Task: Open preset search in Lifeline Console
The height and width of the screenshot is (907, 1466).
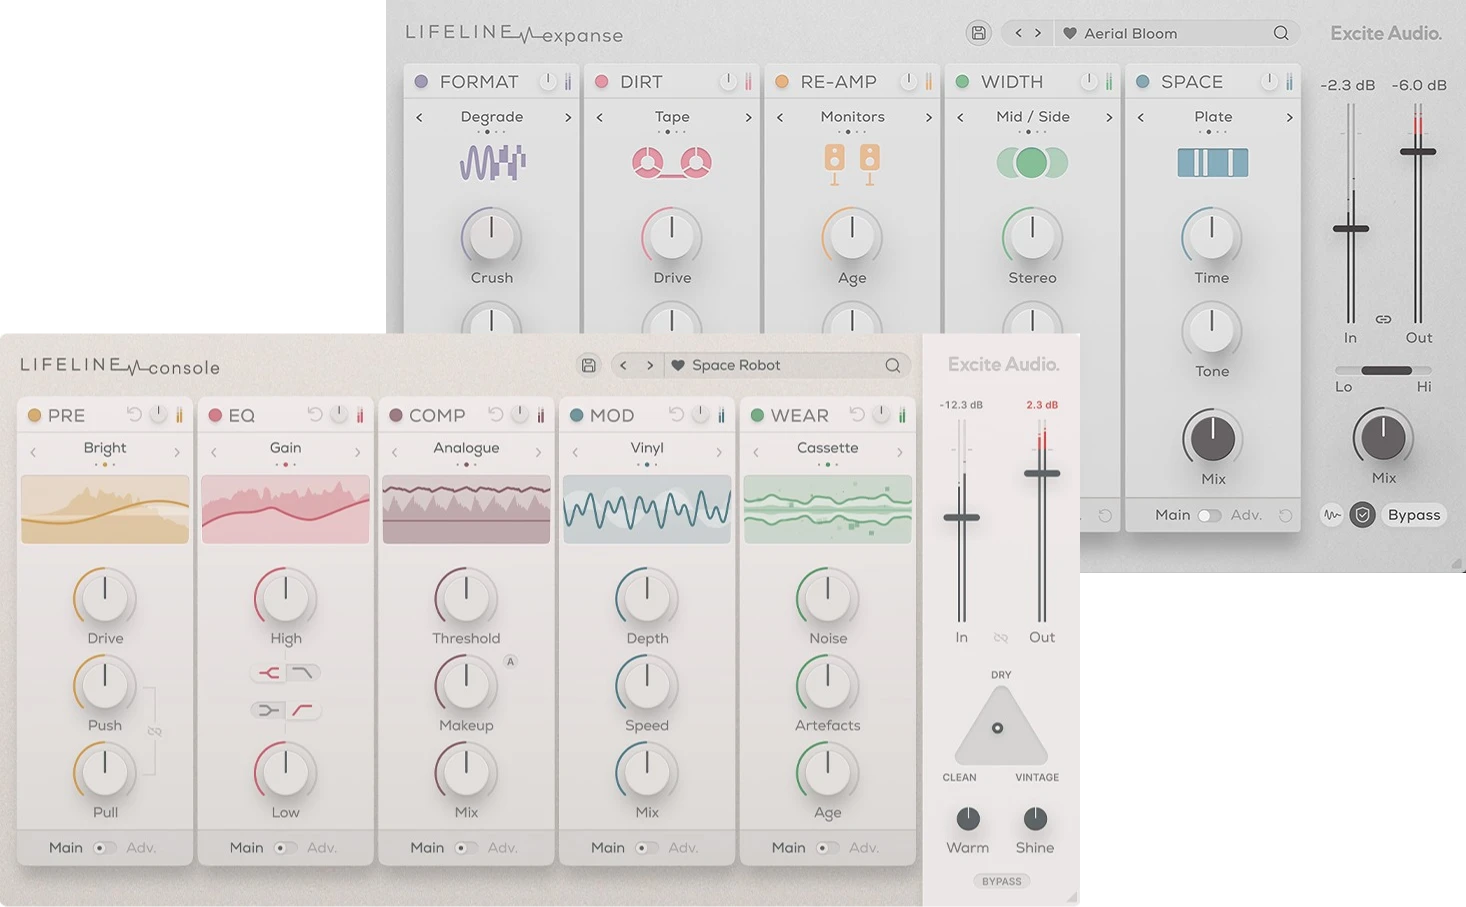Action: [893, 365]
